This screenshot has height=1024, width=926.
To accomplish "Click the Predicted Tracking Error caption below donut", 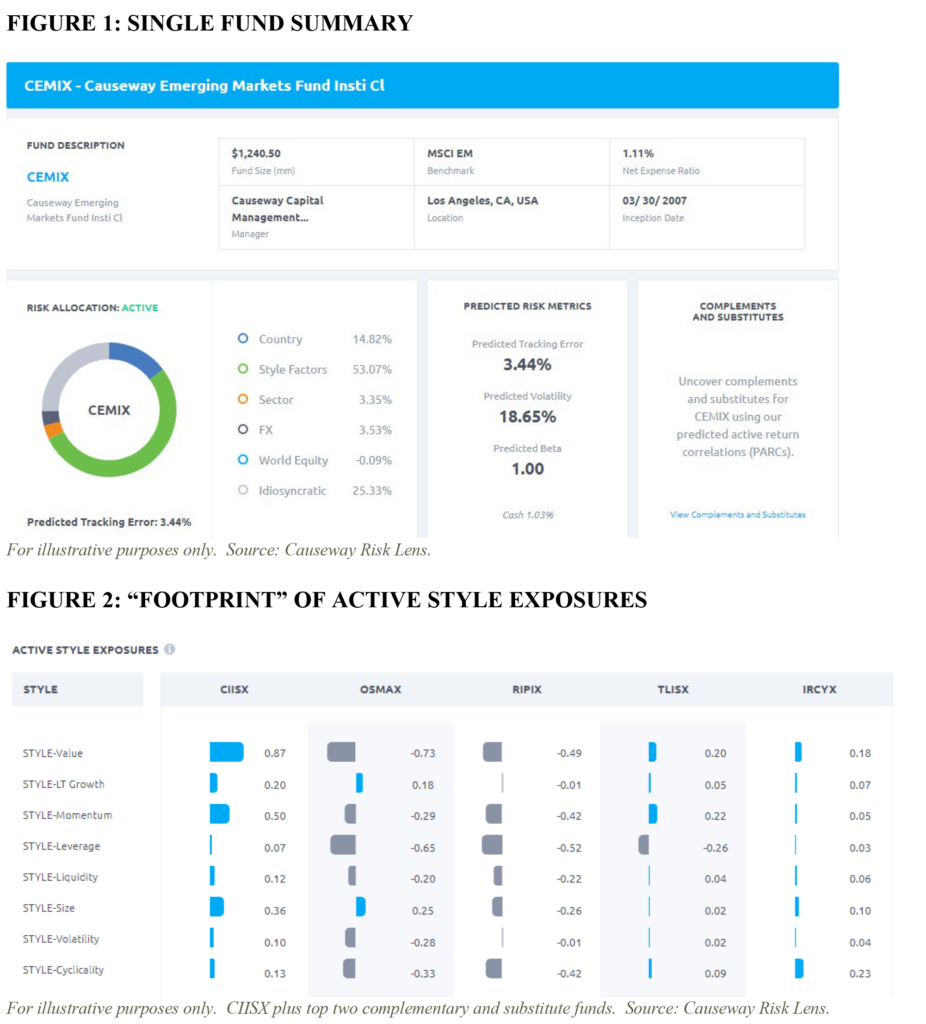I will point(109,522).
